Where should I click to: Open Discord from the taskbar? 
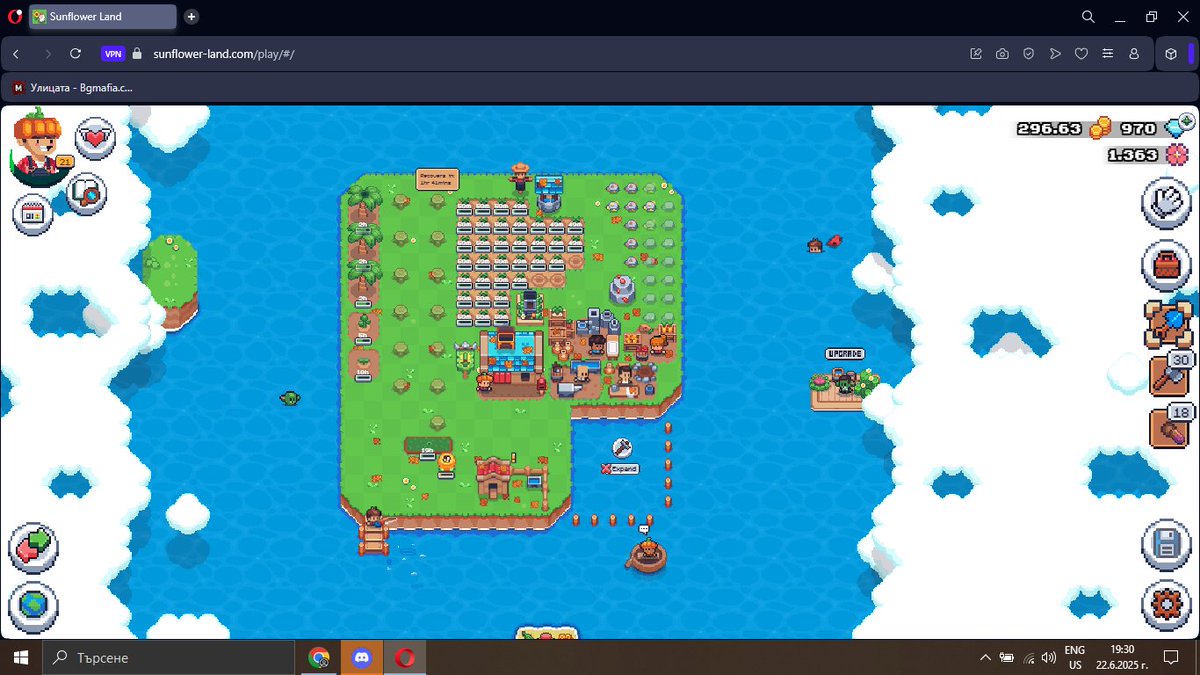362,657
